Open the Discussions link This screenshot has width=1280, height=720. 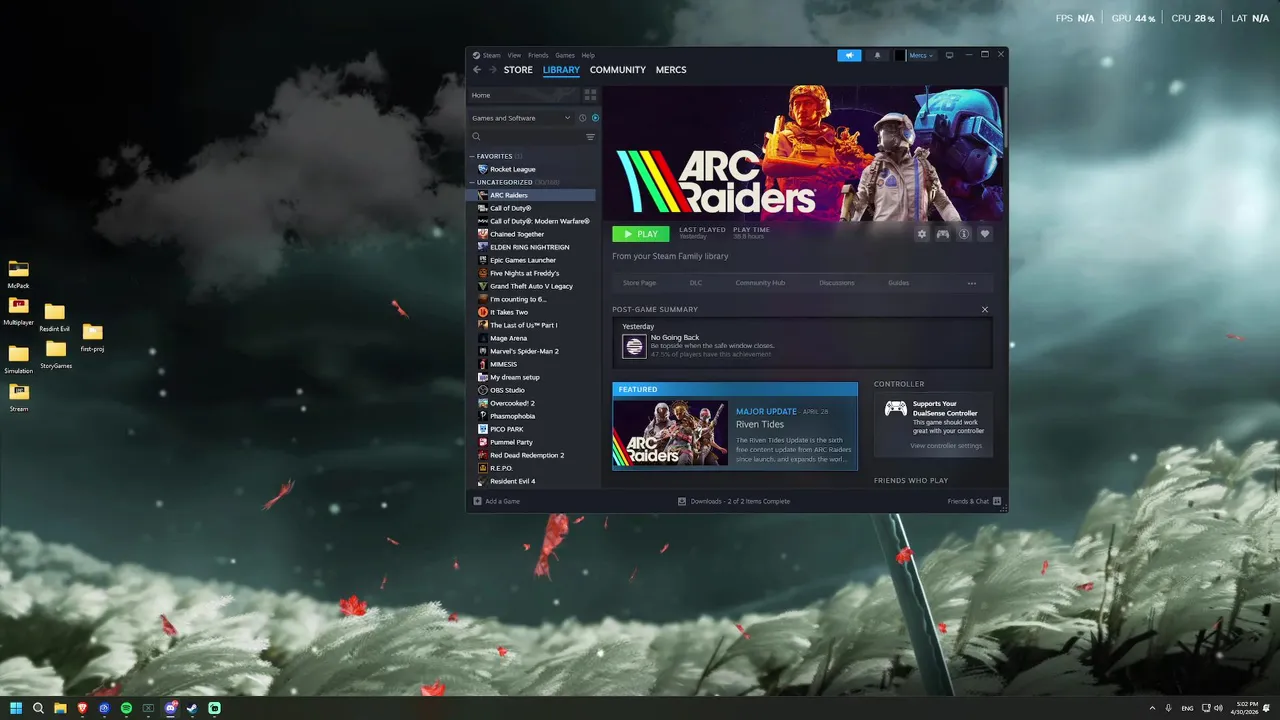837,283
